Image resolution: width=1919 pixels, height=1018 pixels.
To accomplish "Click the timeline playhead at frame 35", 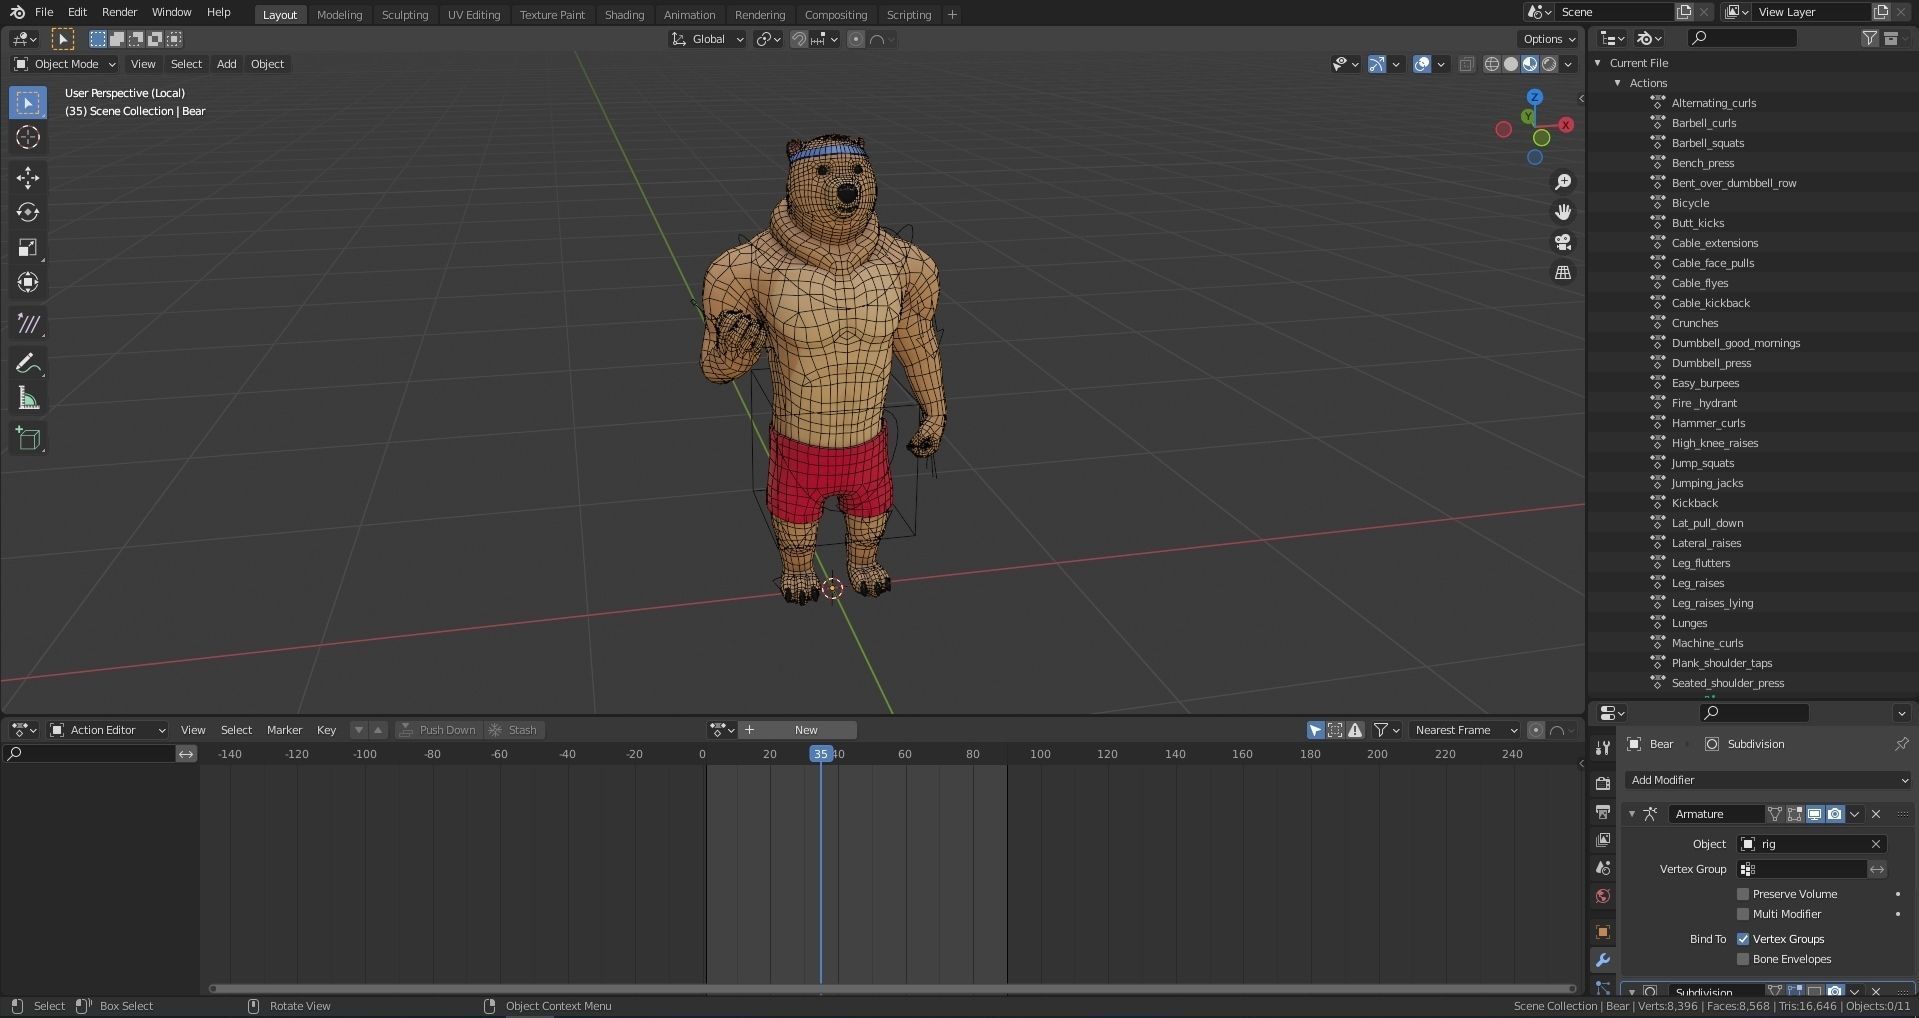I will tap(820, 754).
